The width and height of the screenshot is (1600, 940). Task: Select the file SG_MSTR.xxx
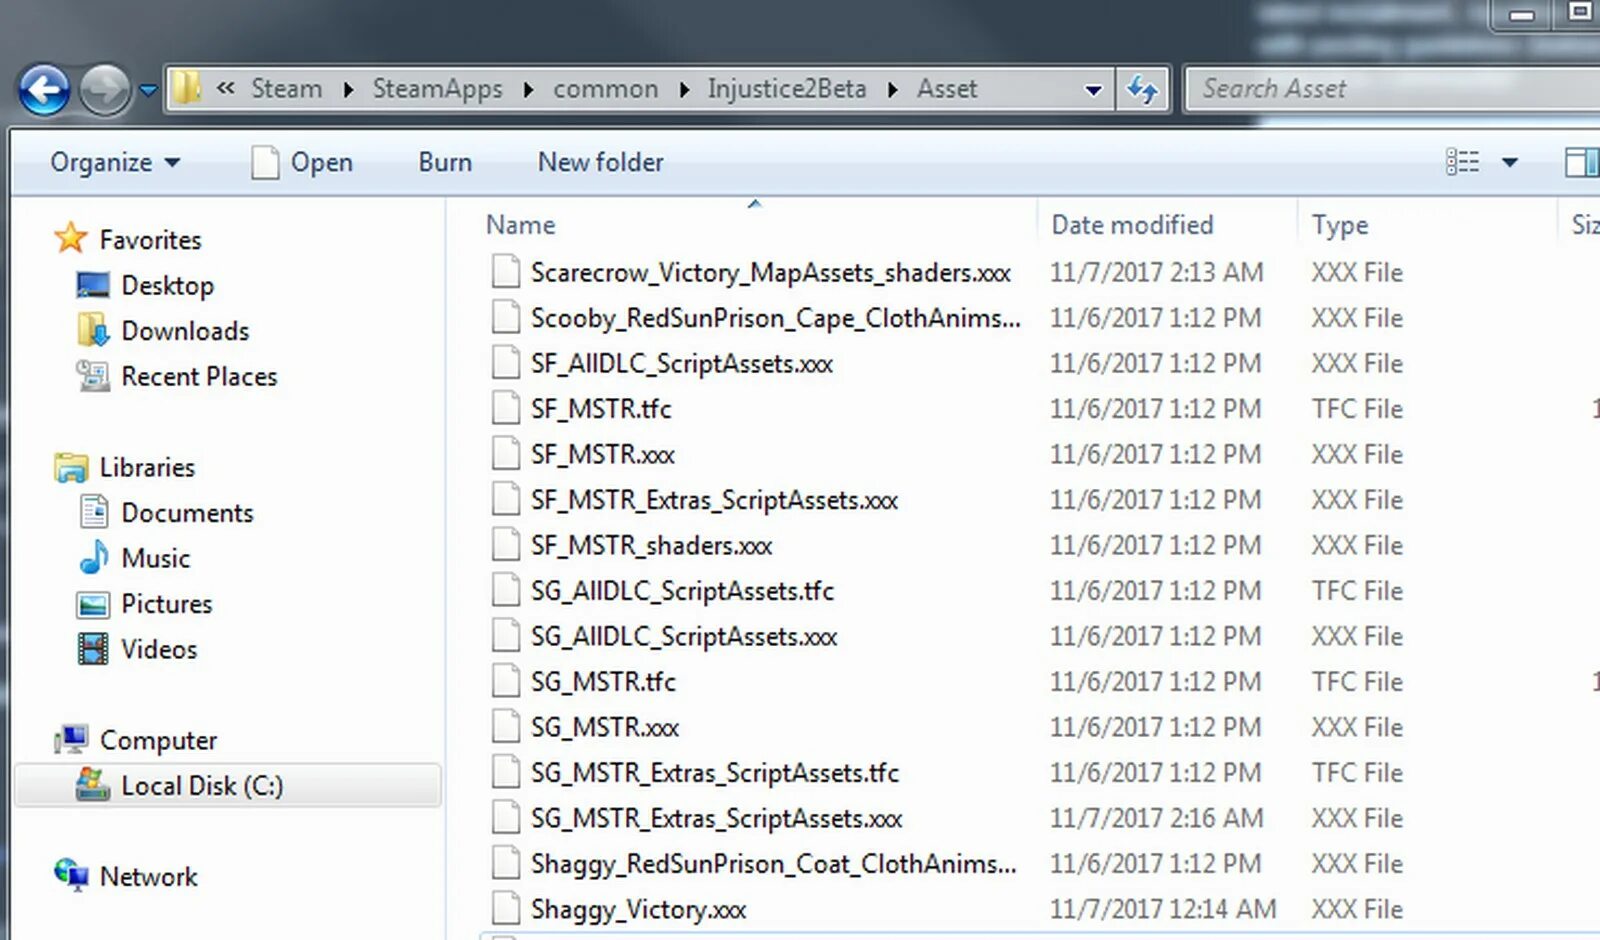(x=604, y=728)
